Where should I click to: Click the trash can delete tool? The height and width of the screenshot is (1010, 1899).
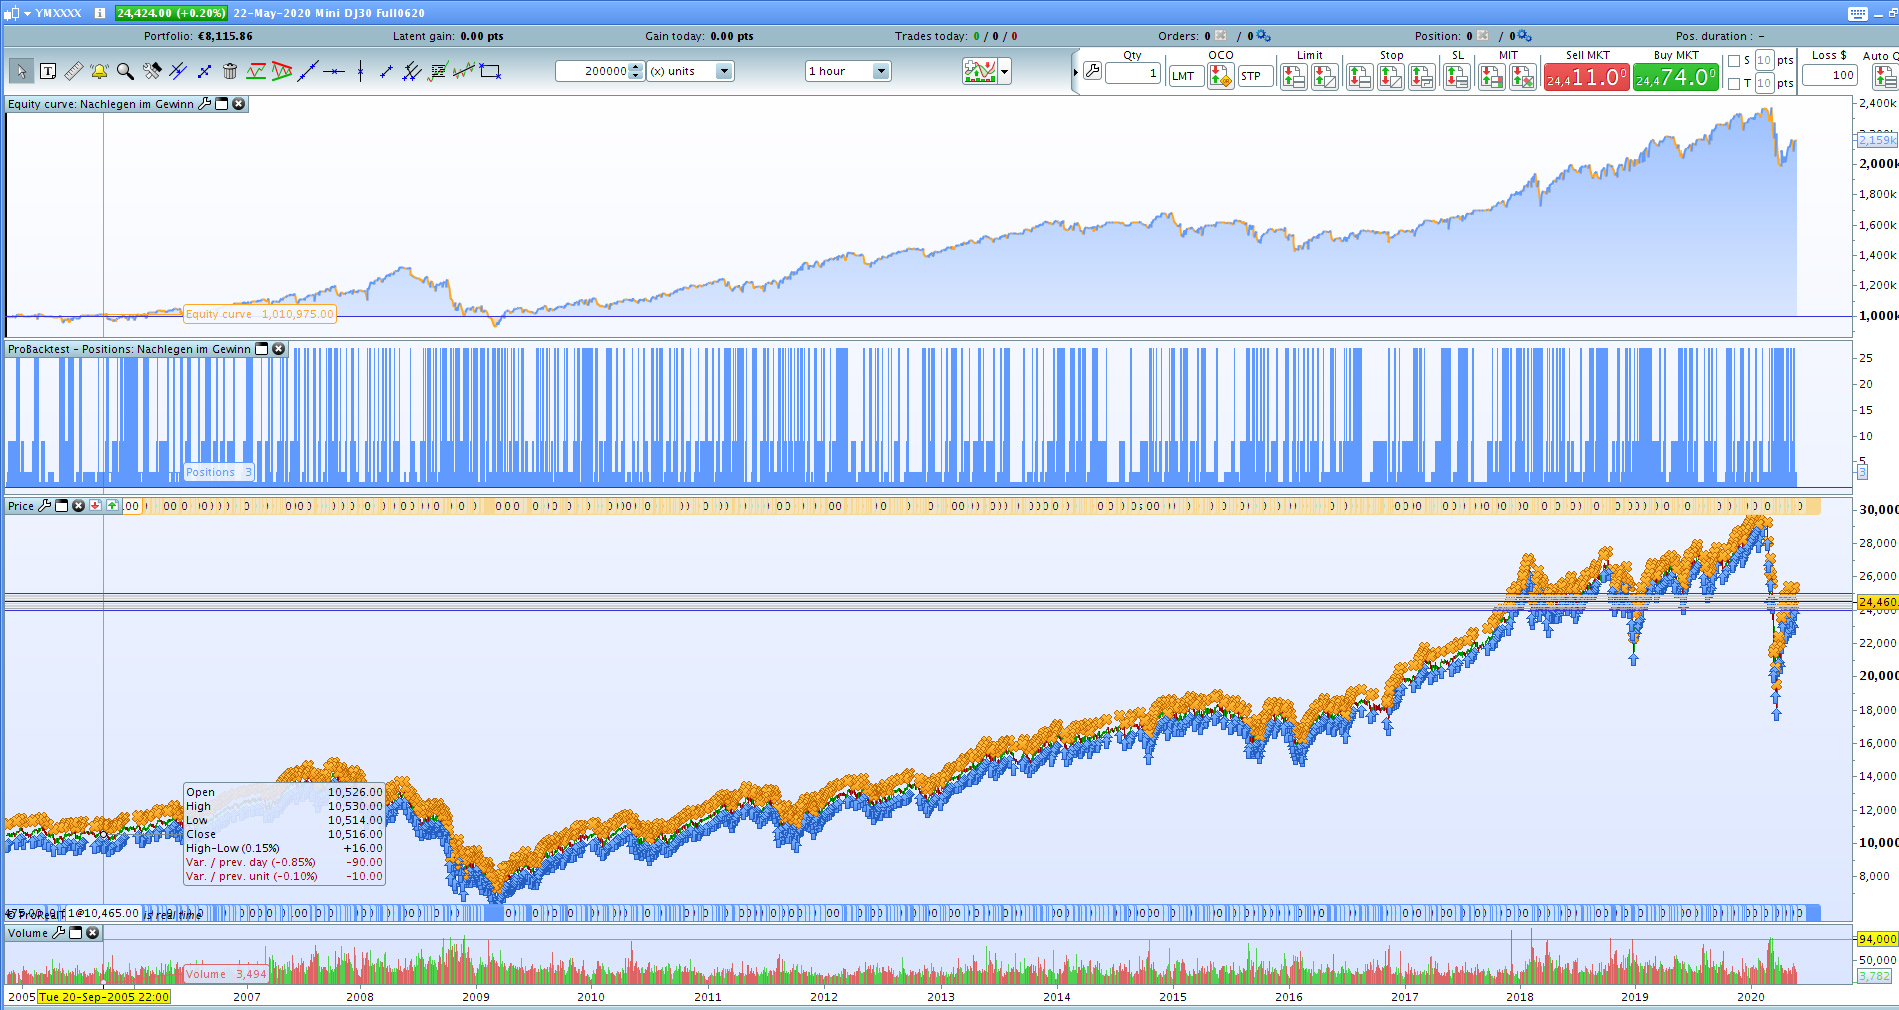pos(230,71)
